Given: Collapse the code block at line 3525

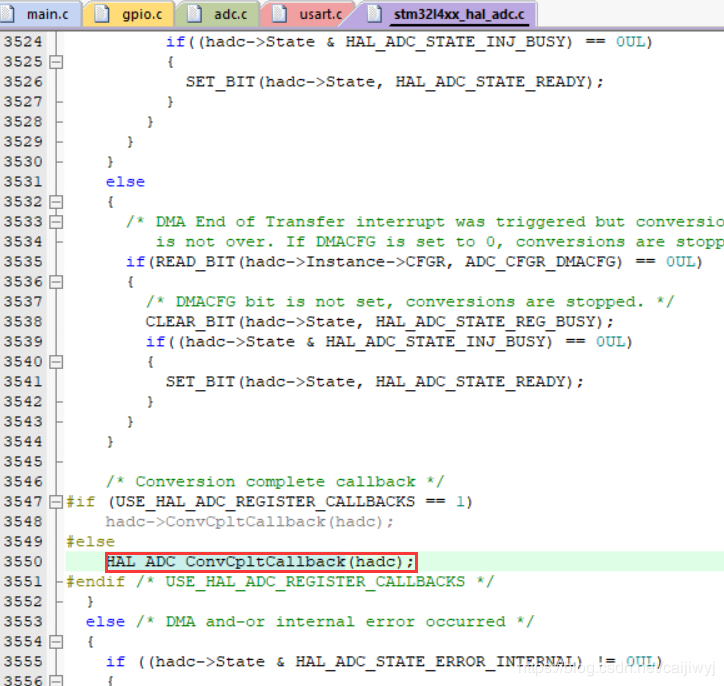Looking at the screenshot, I should (x=56, y=62).
